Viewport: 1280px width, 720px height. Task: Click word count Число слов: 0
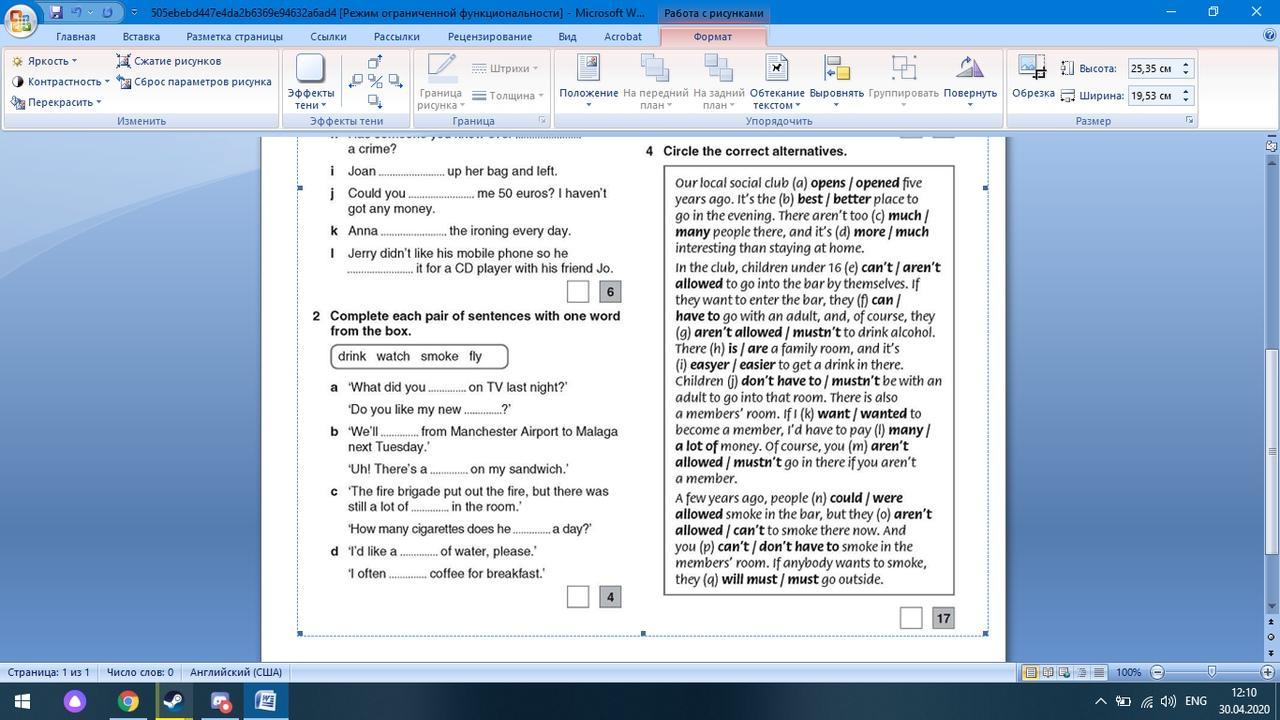pyautogui.click(x=140, y=672)
